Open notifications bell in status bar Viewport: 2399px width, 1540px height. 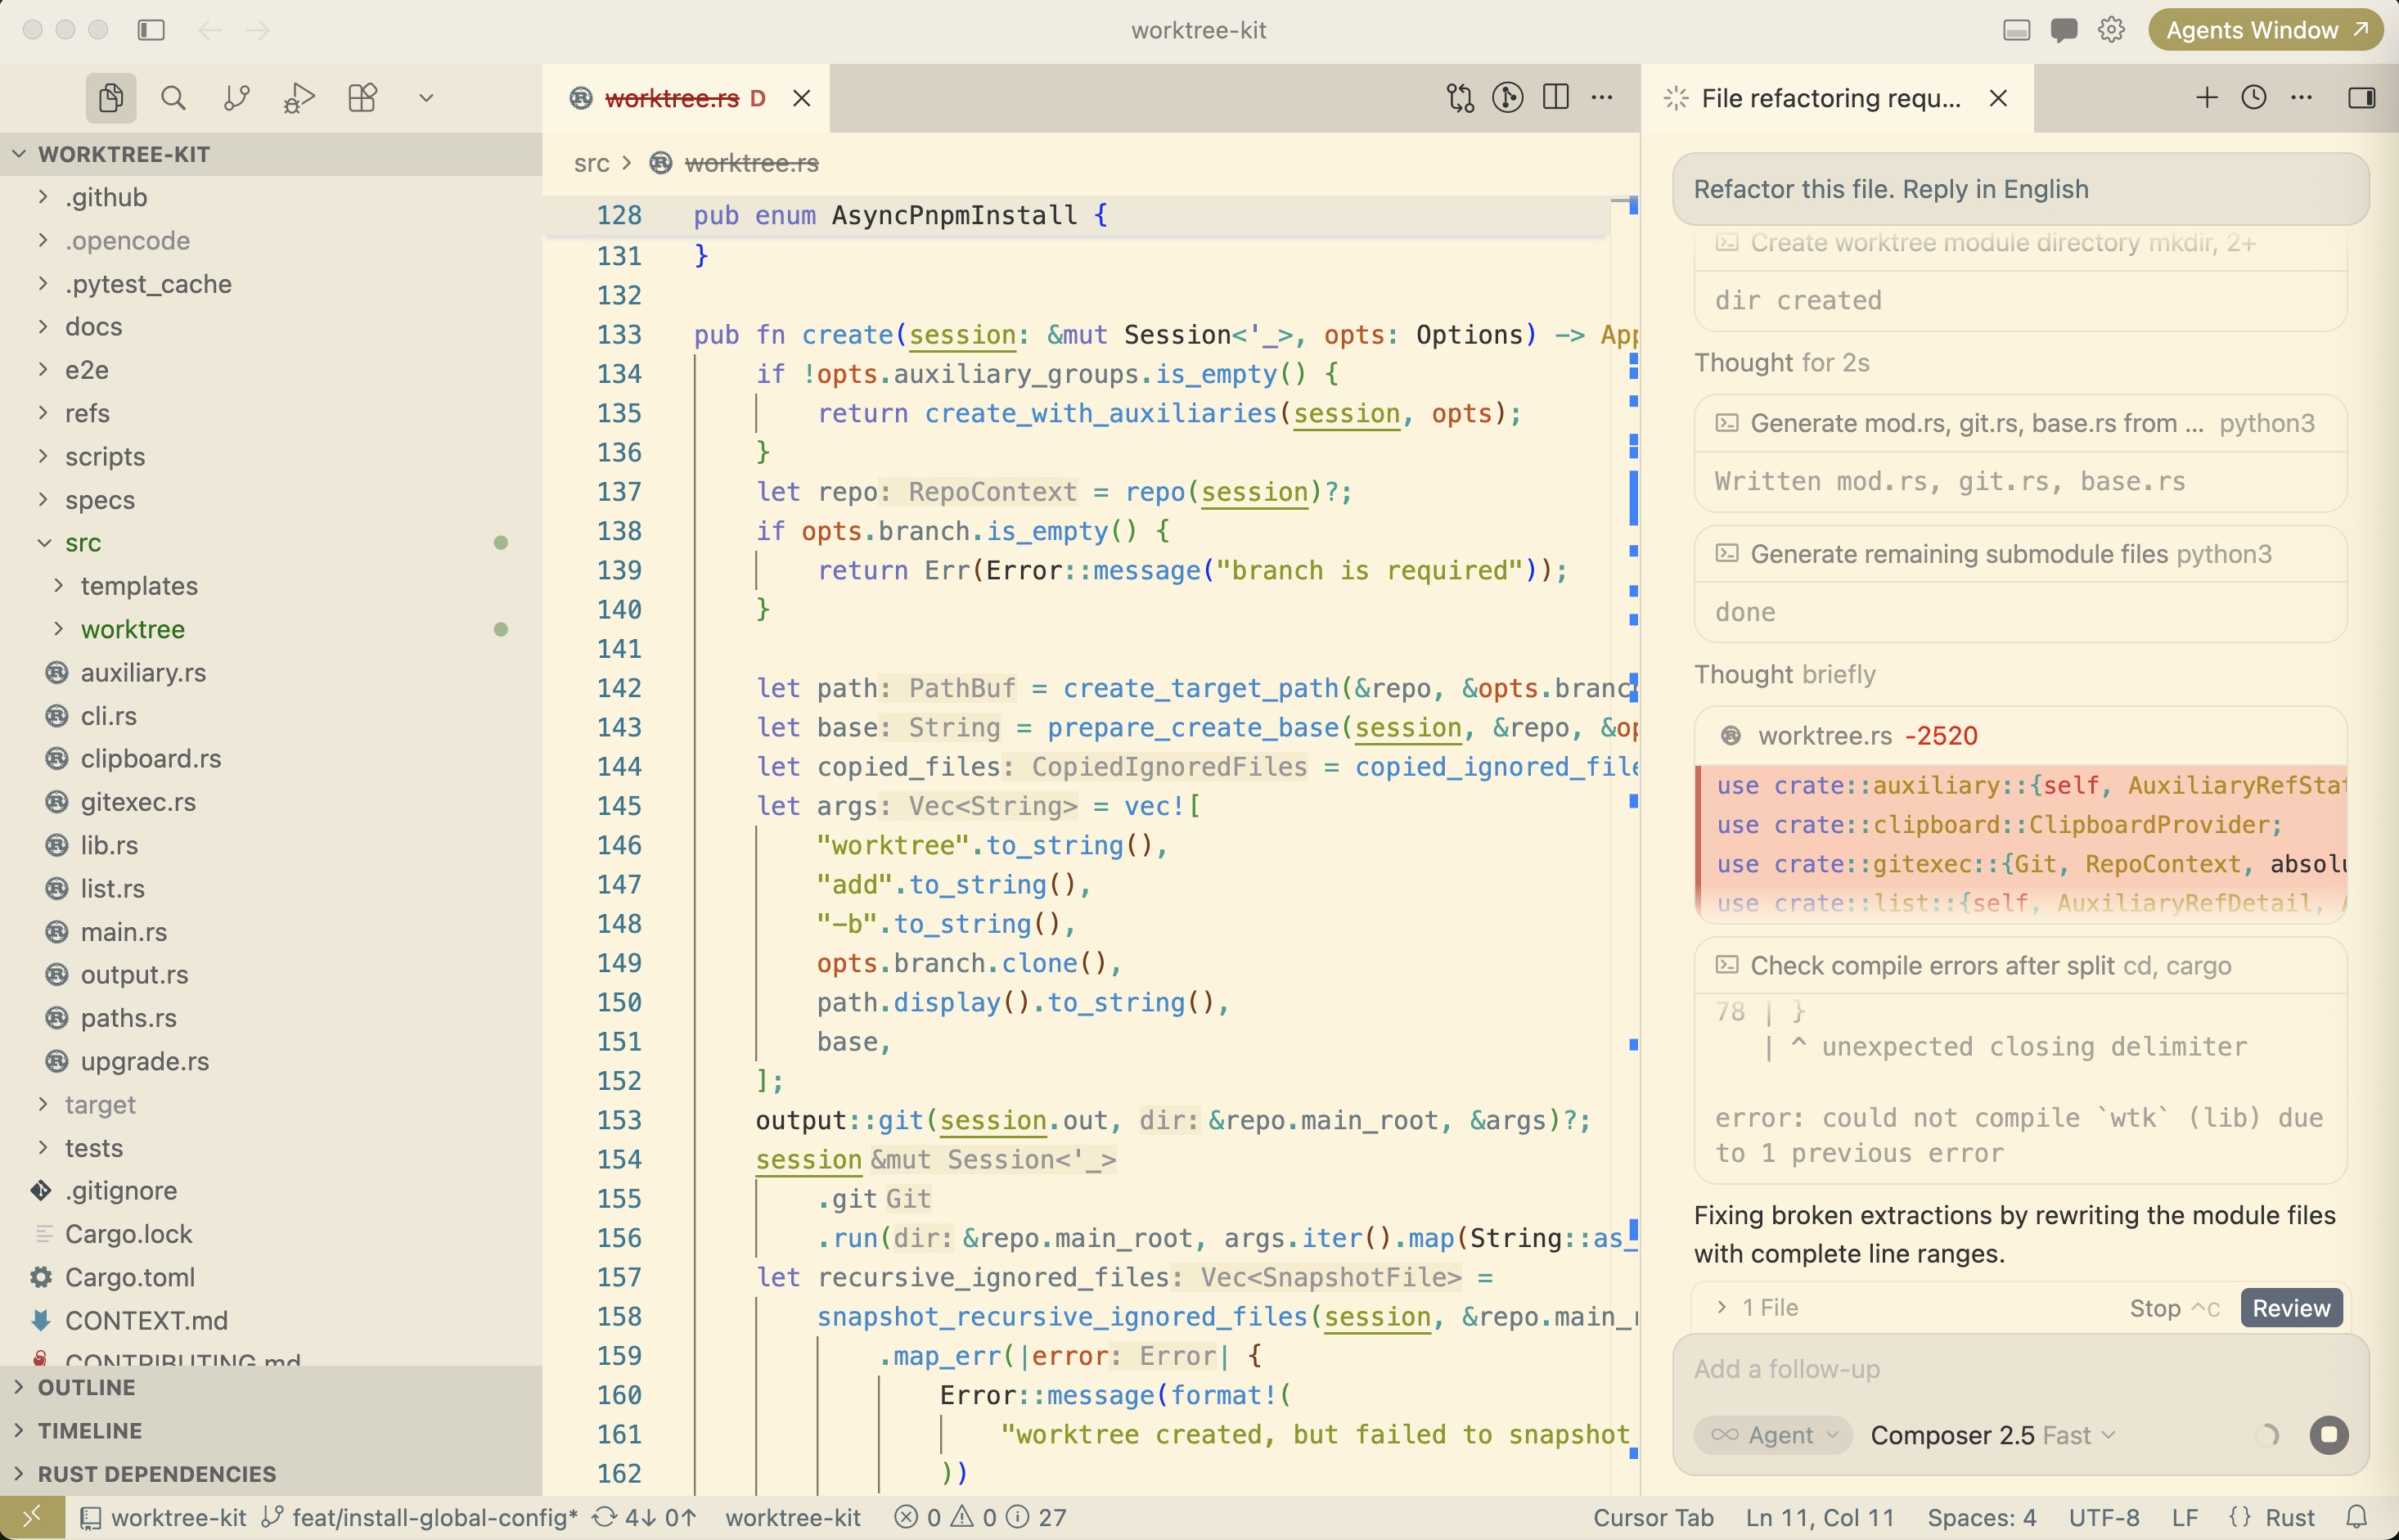pyautogui.click(x=2357, y=1518)
